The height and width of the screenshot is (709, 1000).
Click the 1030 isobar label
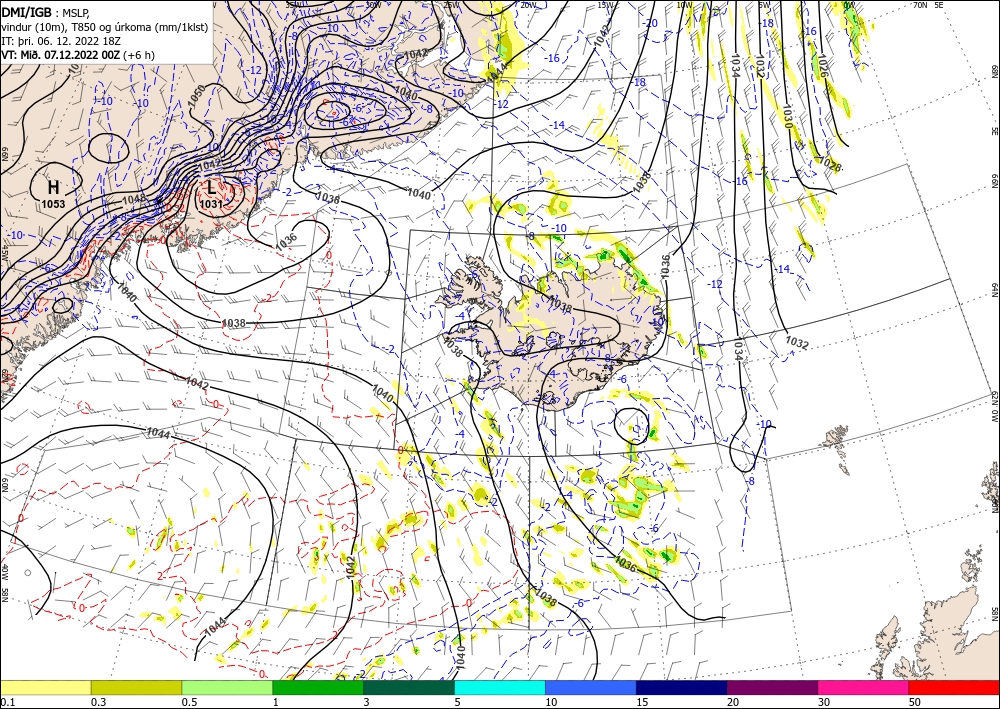[787, 117]
